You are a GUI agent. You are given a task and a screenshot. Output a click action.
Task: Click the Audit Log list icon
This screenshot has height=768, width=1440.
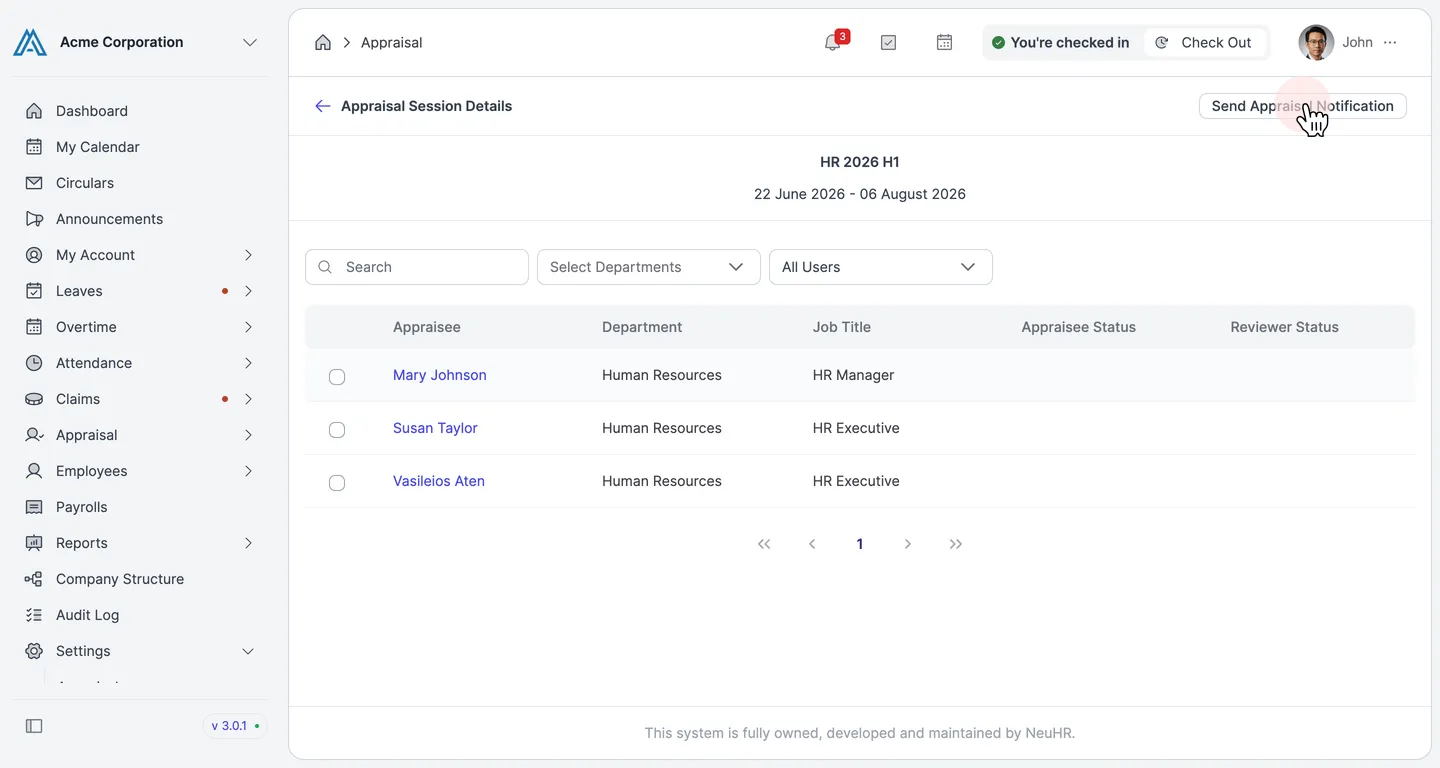[x=34, y=615]
